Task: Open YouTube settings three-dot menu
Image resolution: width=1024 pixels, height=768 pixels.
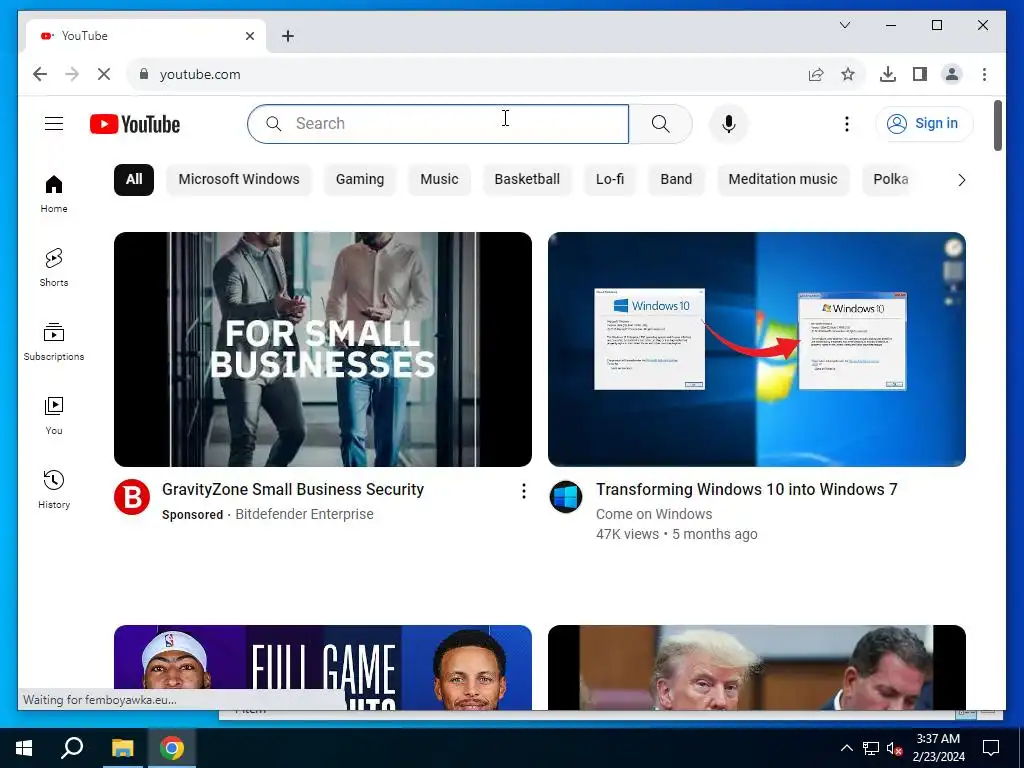Action: coord(846,123)
